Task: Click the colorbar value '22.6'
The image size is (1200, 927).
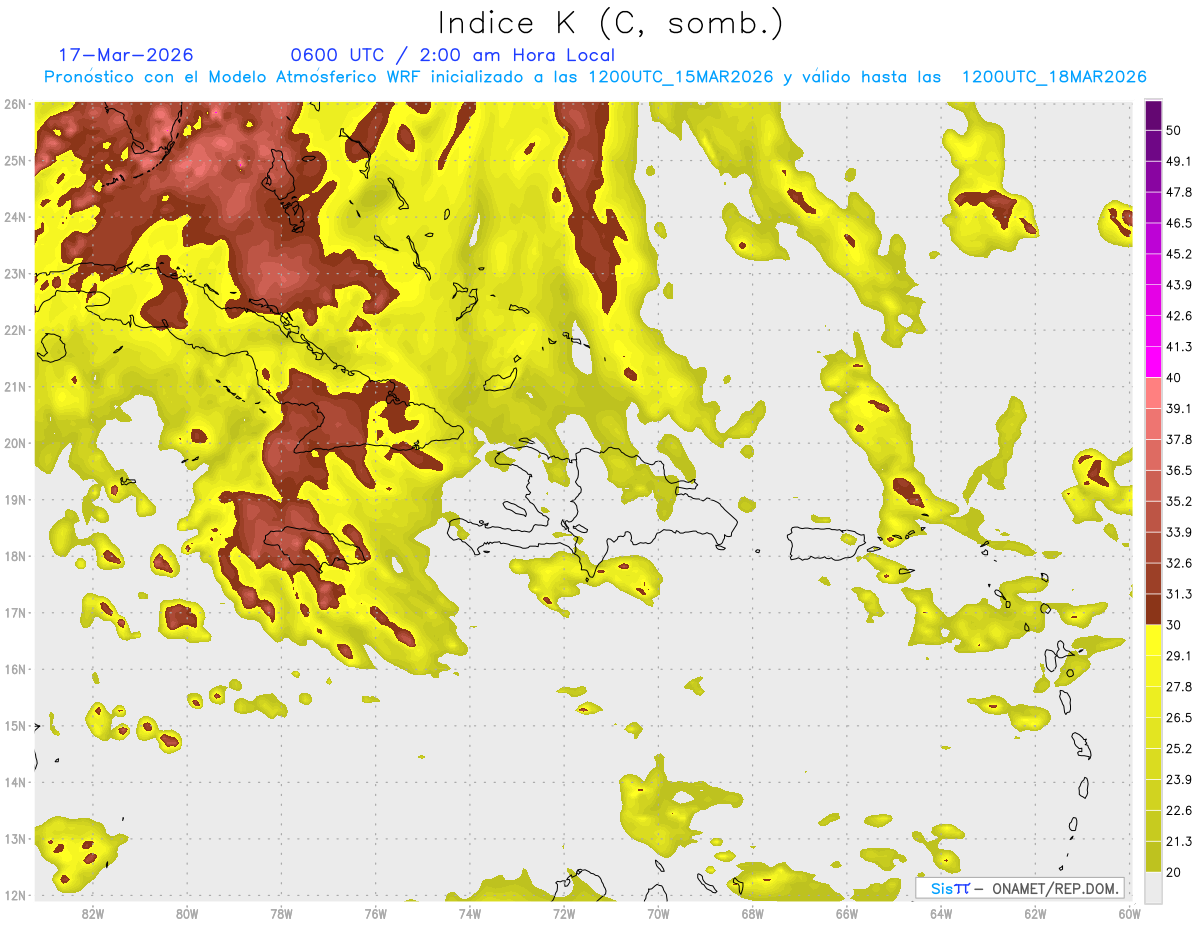Action: pyautogui.click(x=1178, y=811)
